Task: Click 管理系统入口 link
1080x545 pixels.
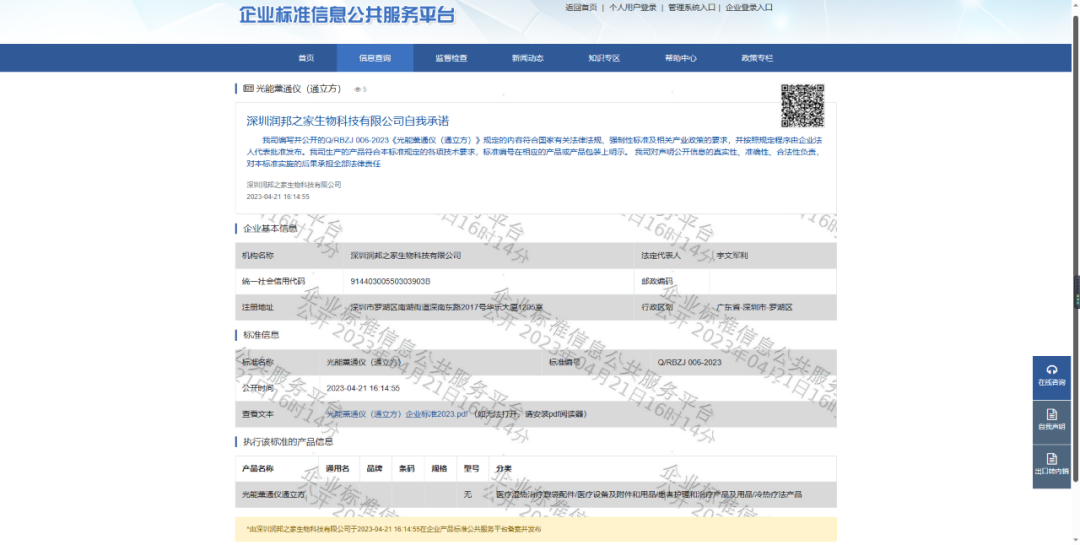Action: click(692, 8)
